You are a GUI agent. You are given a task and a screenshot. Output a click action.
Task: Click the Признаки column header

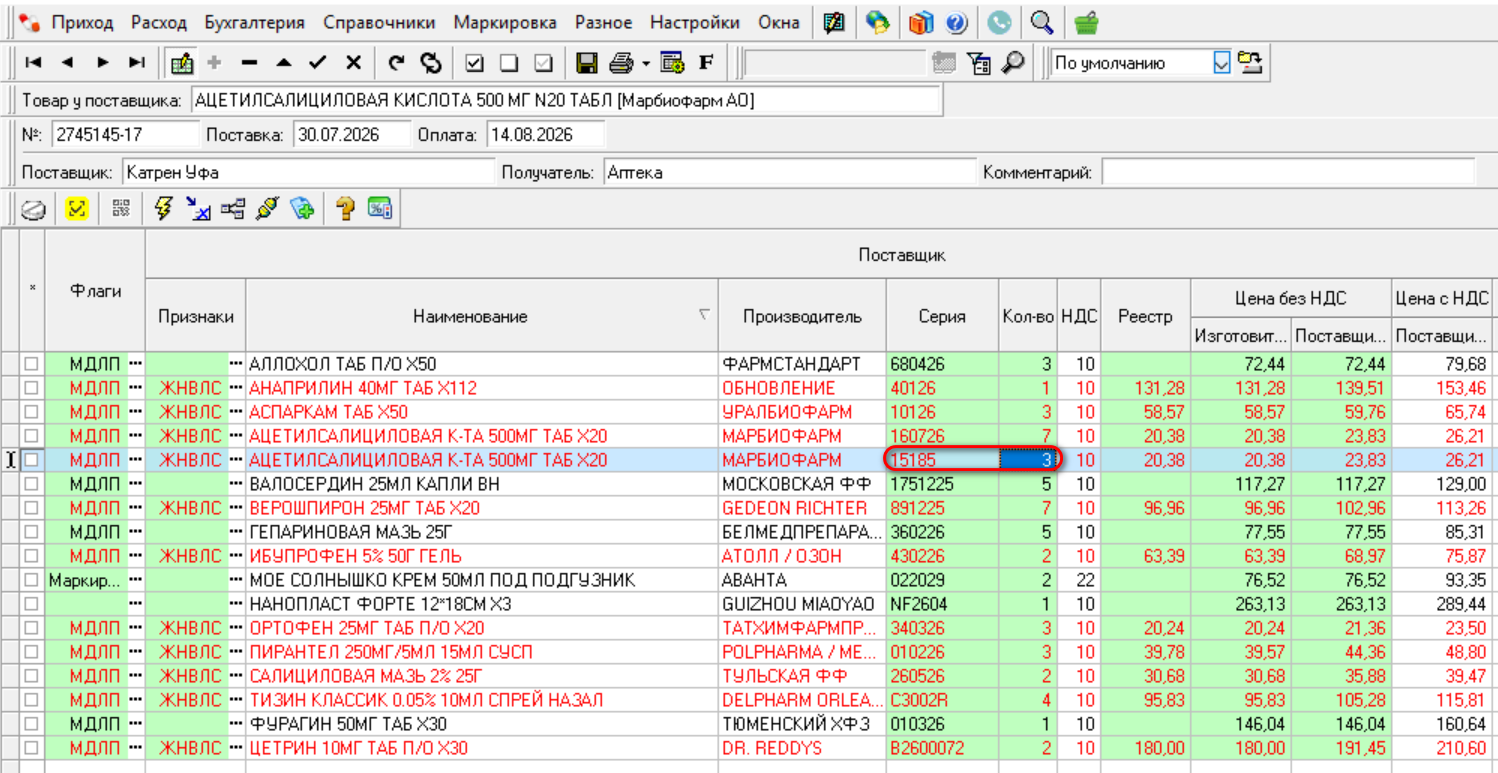click(x=196, y=316)
